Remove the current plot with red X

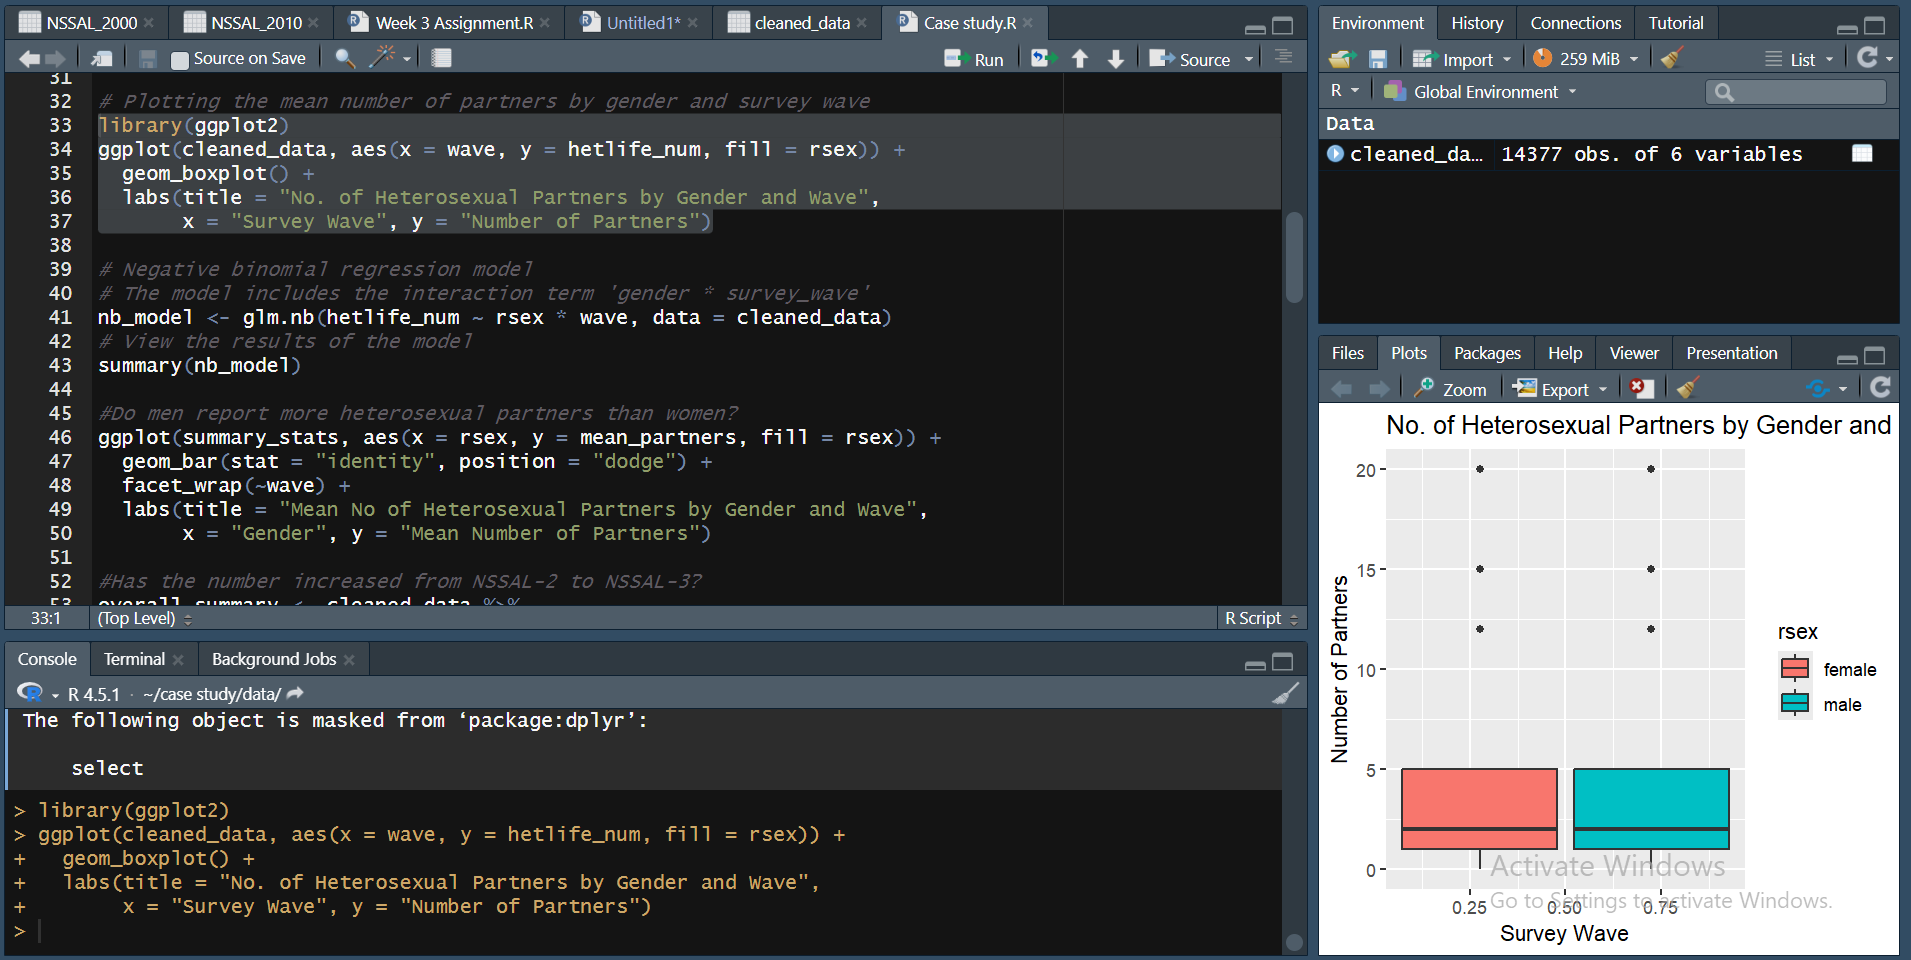coord(1641,388)
